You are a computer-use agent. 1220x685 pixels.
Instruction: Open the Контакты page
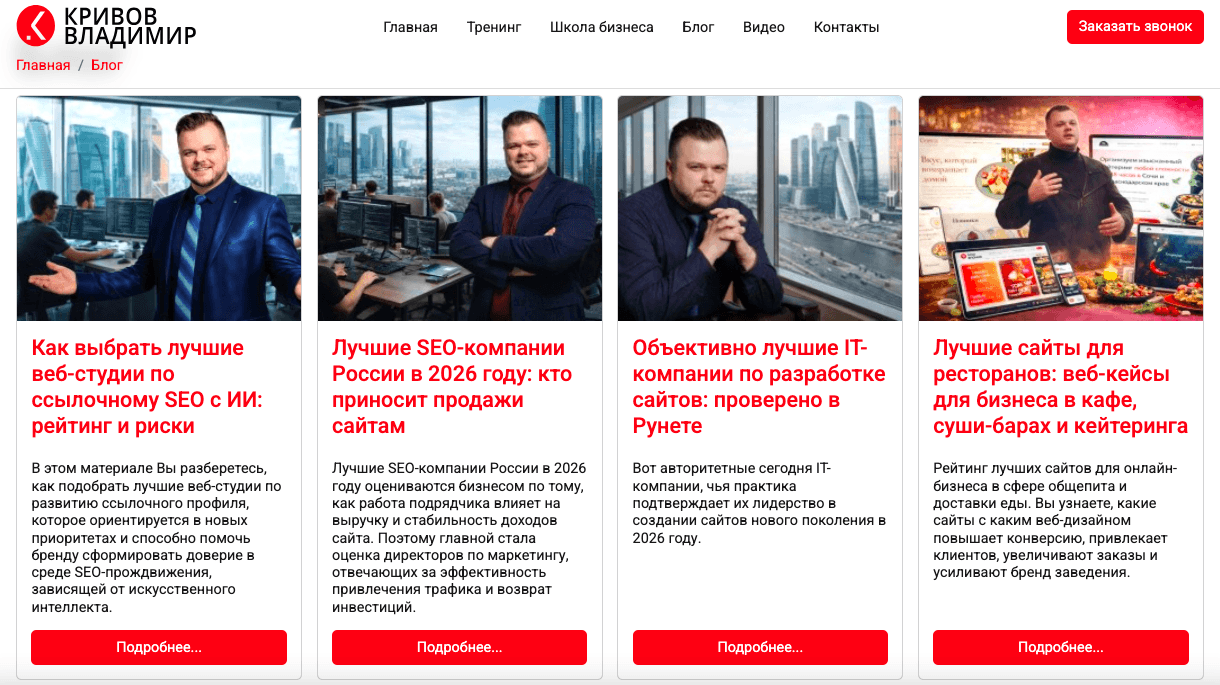tap(846, 27)
